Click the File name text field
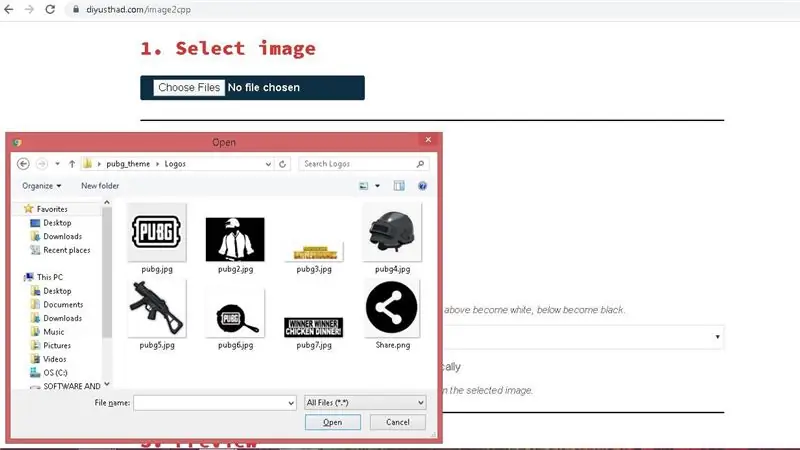The height and width of the screenshot is (450, 800). click(x=209, y=403)
